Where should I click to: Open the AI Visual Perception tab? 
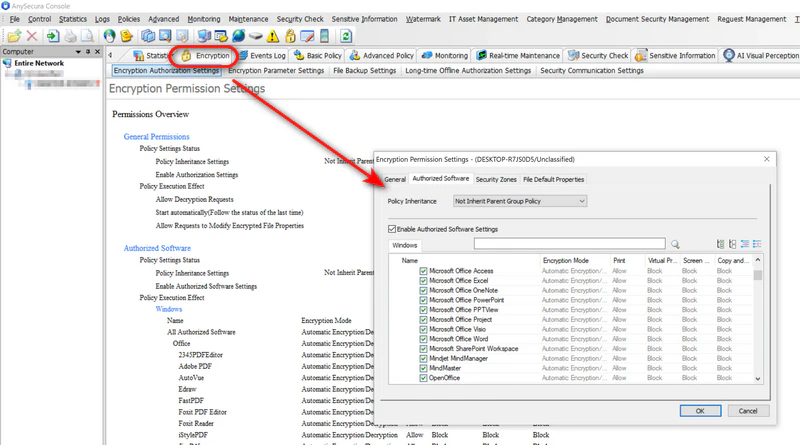coord(761,56)
